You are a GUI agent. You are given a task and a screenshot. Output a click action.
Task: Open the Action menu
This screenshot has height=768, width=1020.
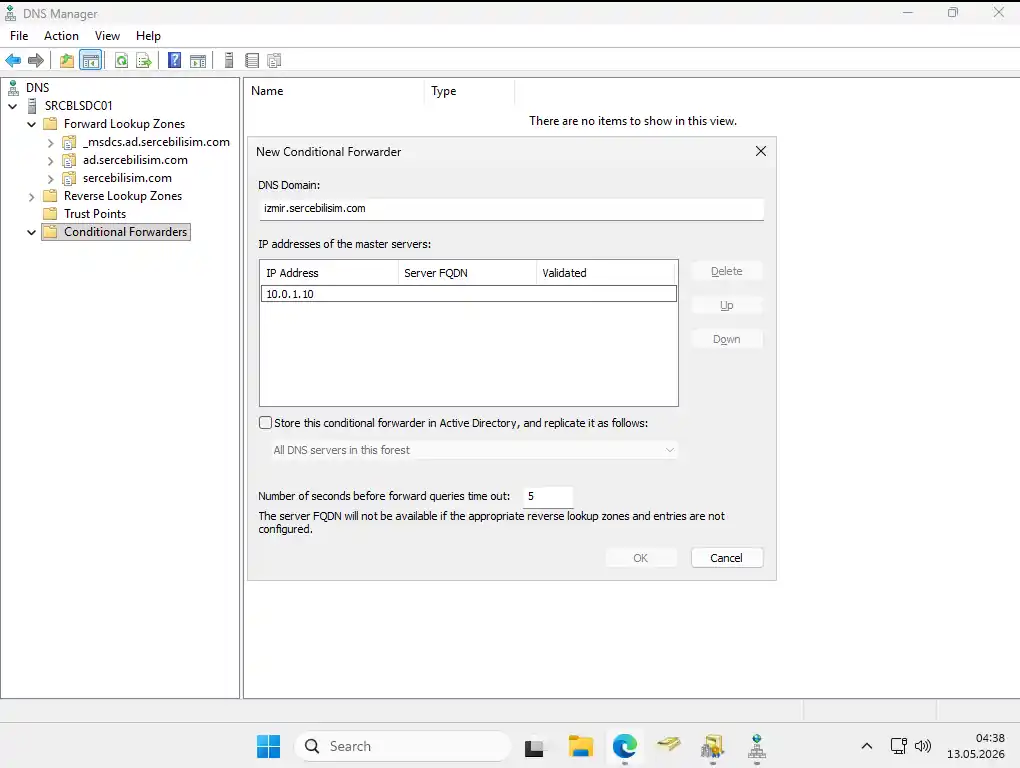click(61, 36)
